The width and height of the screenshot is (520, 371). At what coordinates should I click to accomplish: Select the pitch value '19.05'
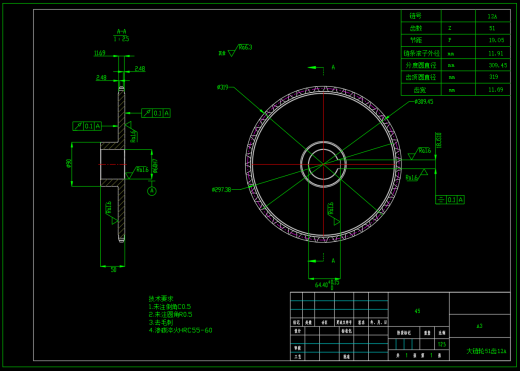[496, 40]
